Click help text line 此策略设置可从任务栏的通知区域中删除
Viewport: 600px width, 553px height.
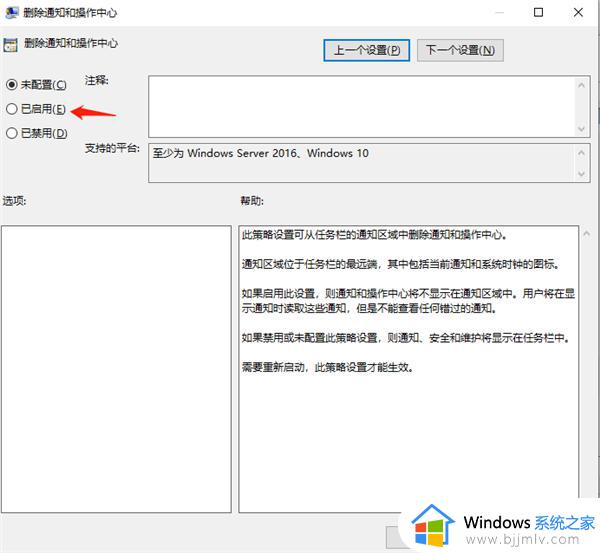tap(374, 235)
